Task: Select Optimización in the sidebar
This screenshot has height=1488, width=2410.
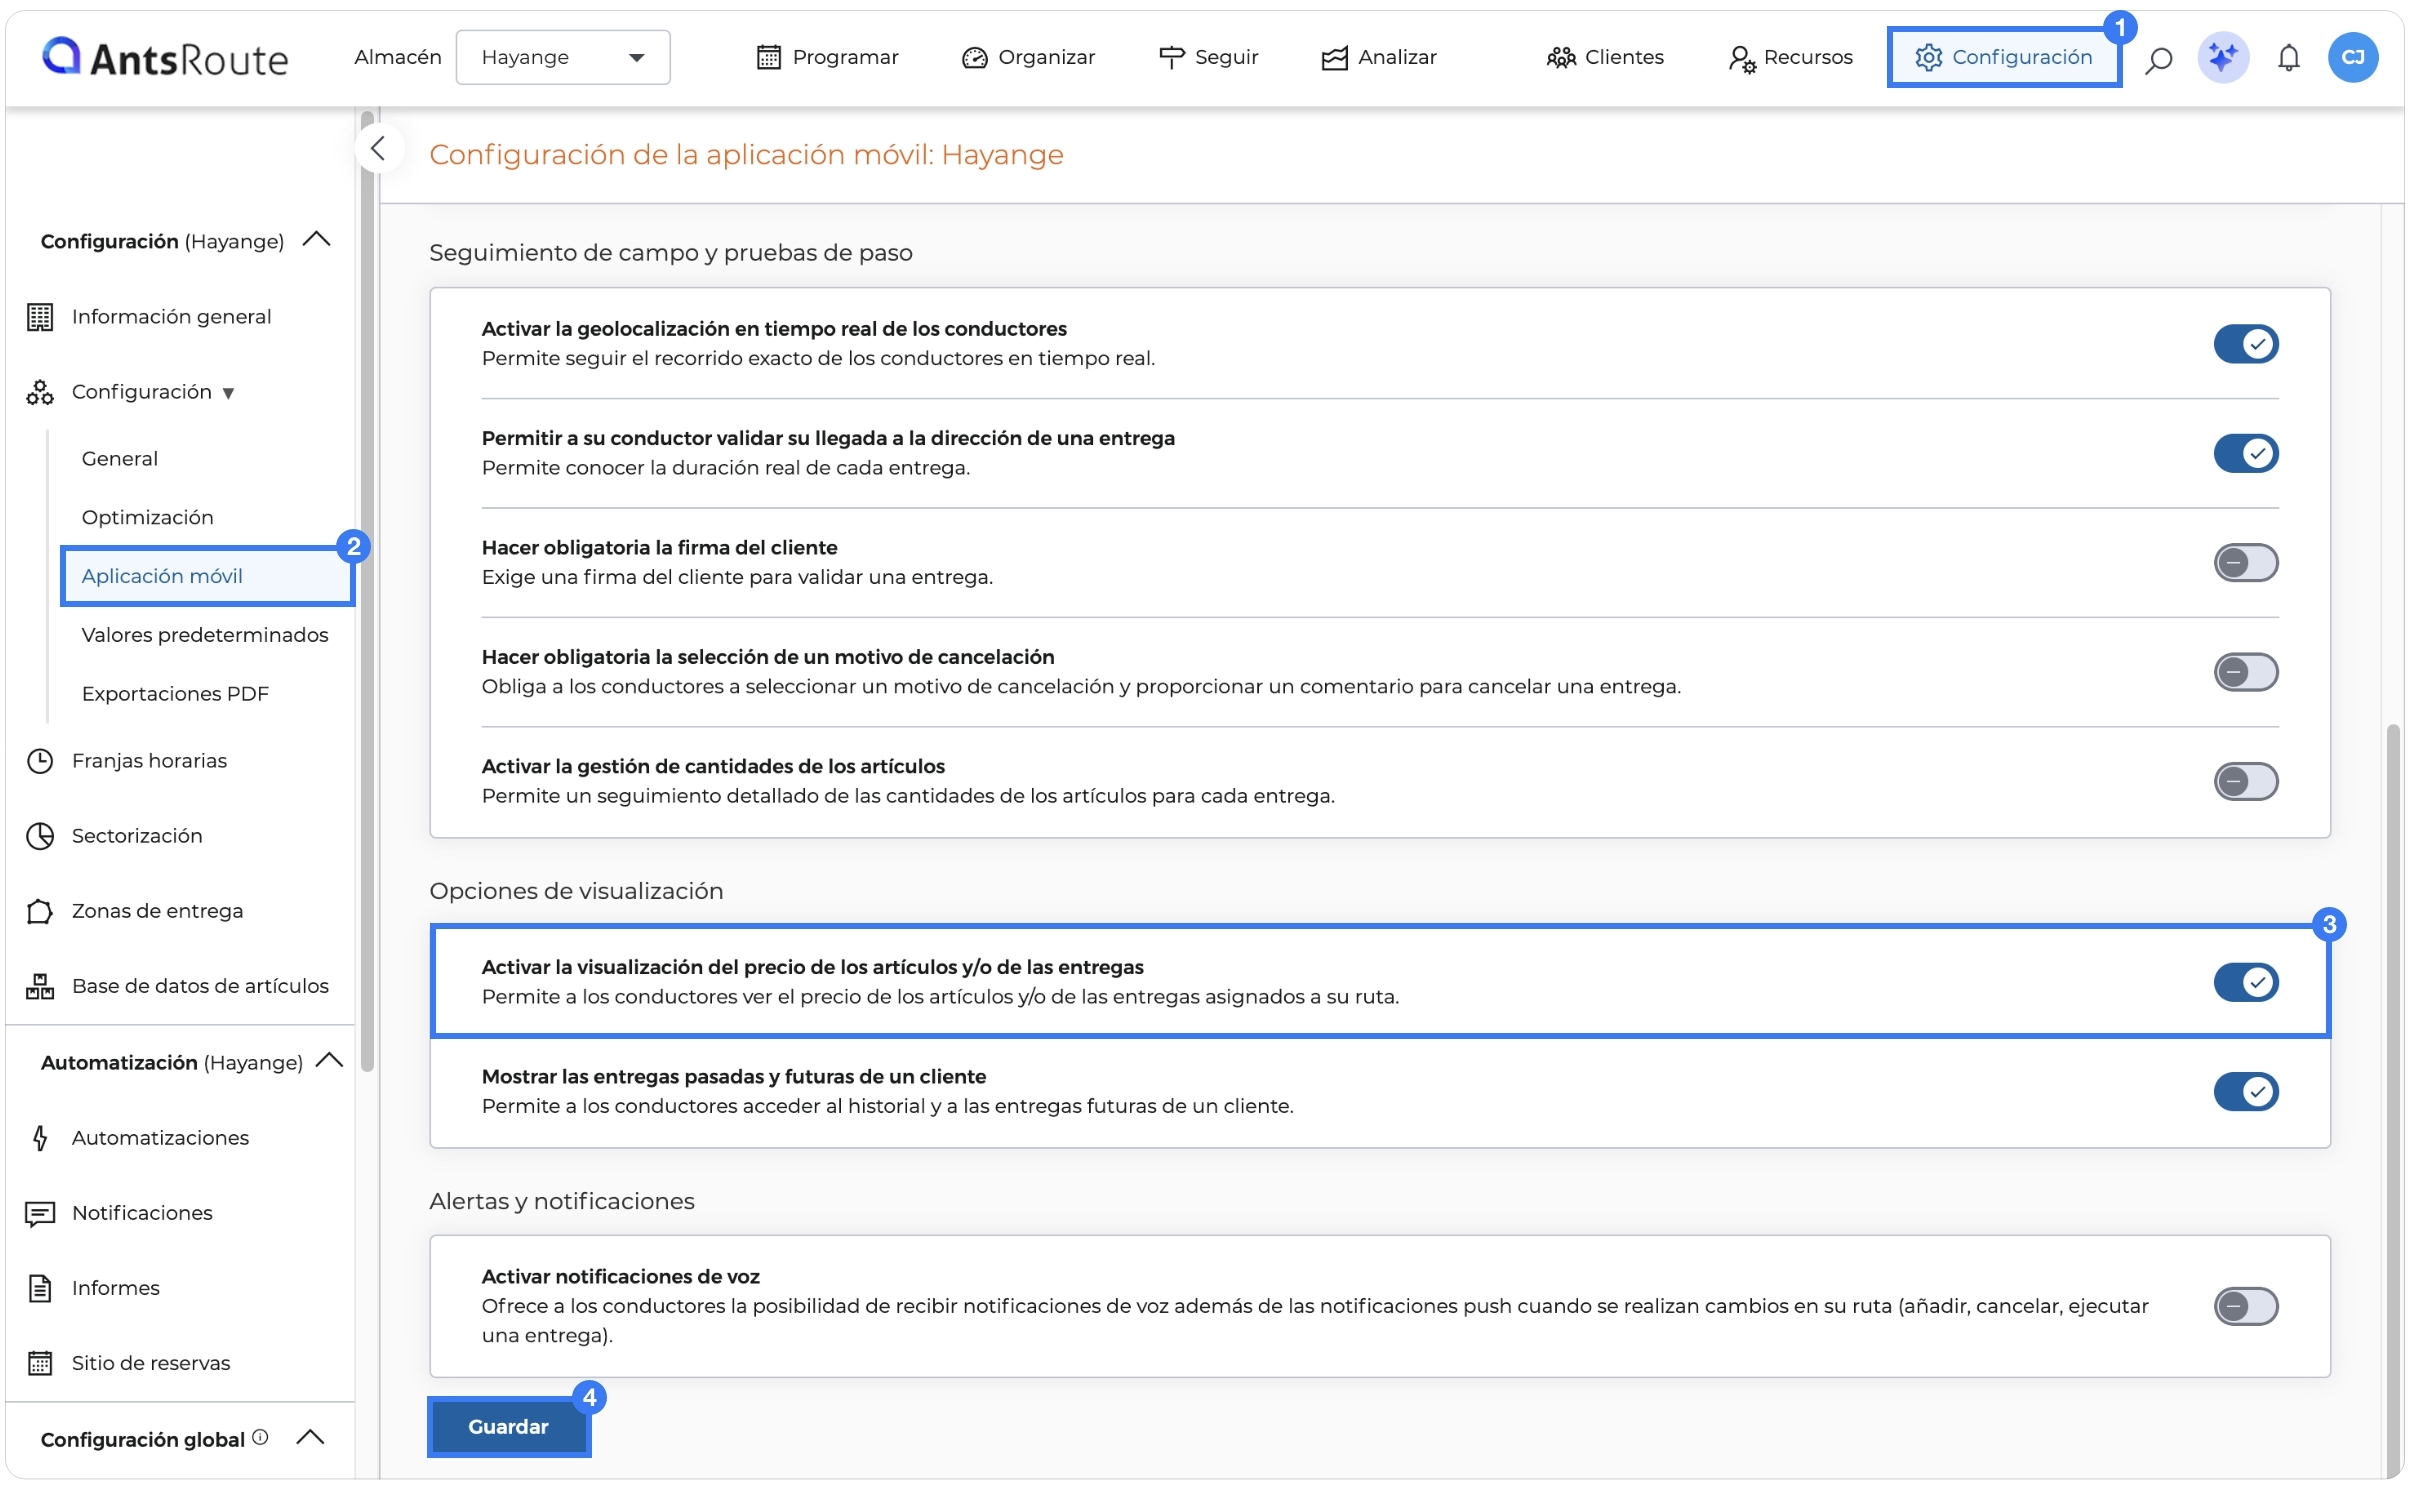Action: [x=147, y=517]
